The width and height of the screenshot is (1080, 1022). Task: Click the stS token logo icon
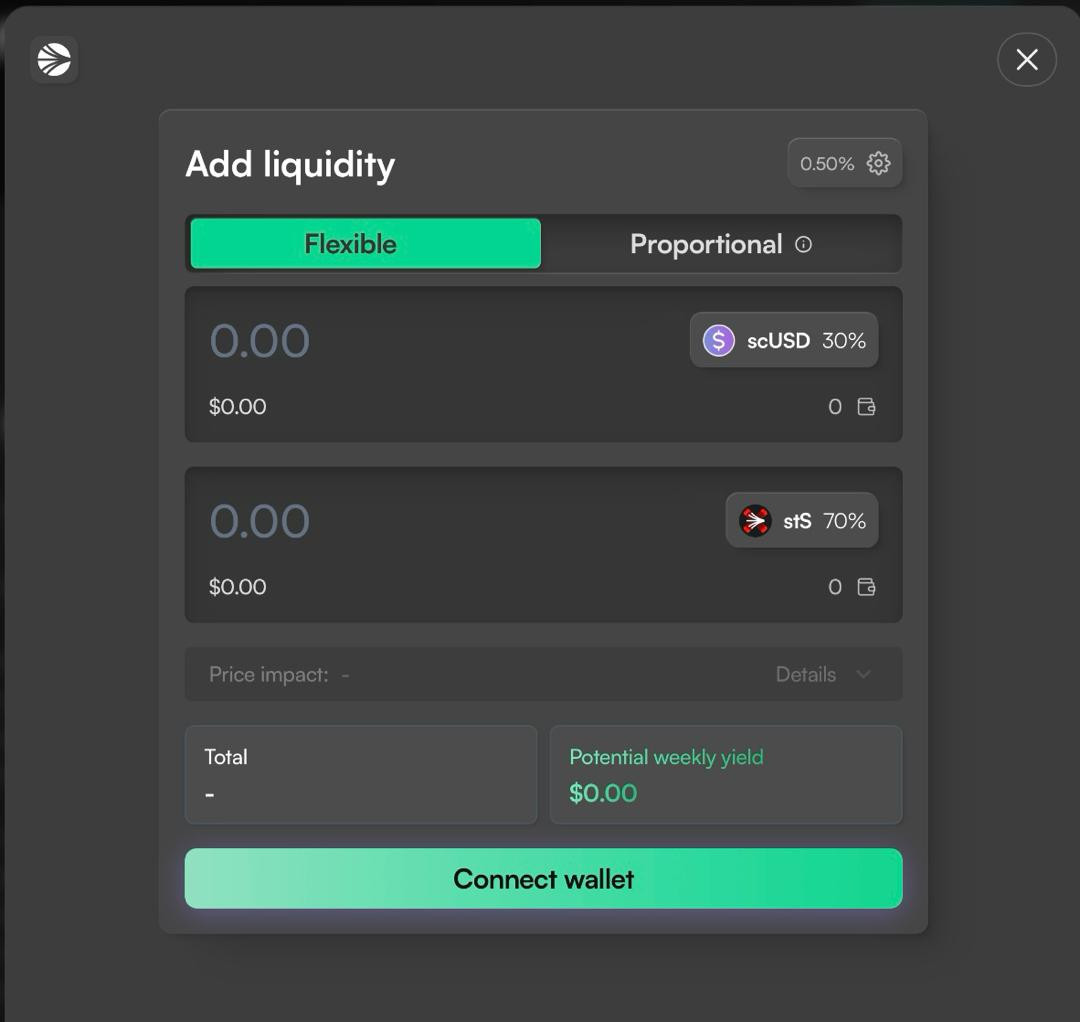(x=755, y=521)
